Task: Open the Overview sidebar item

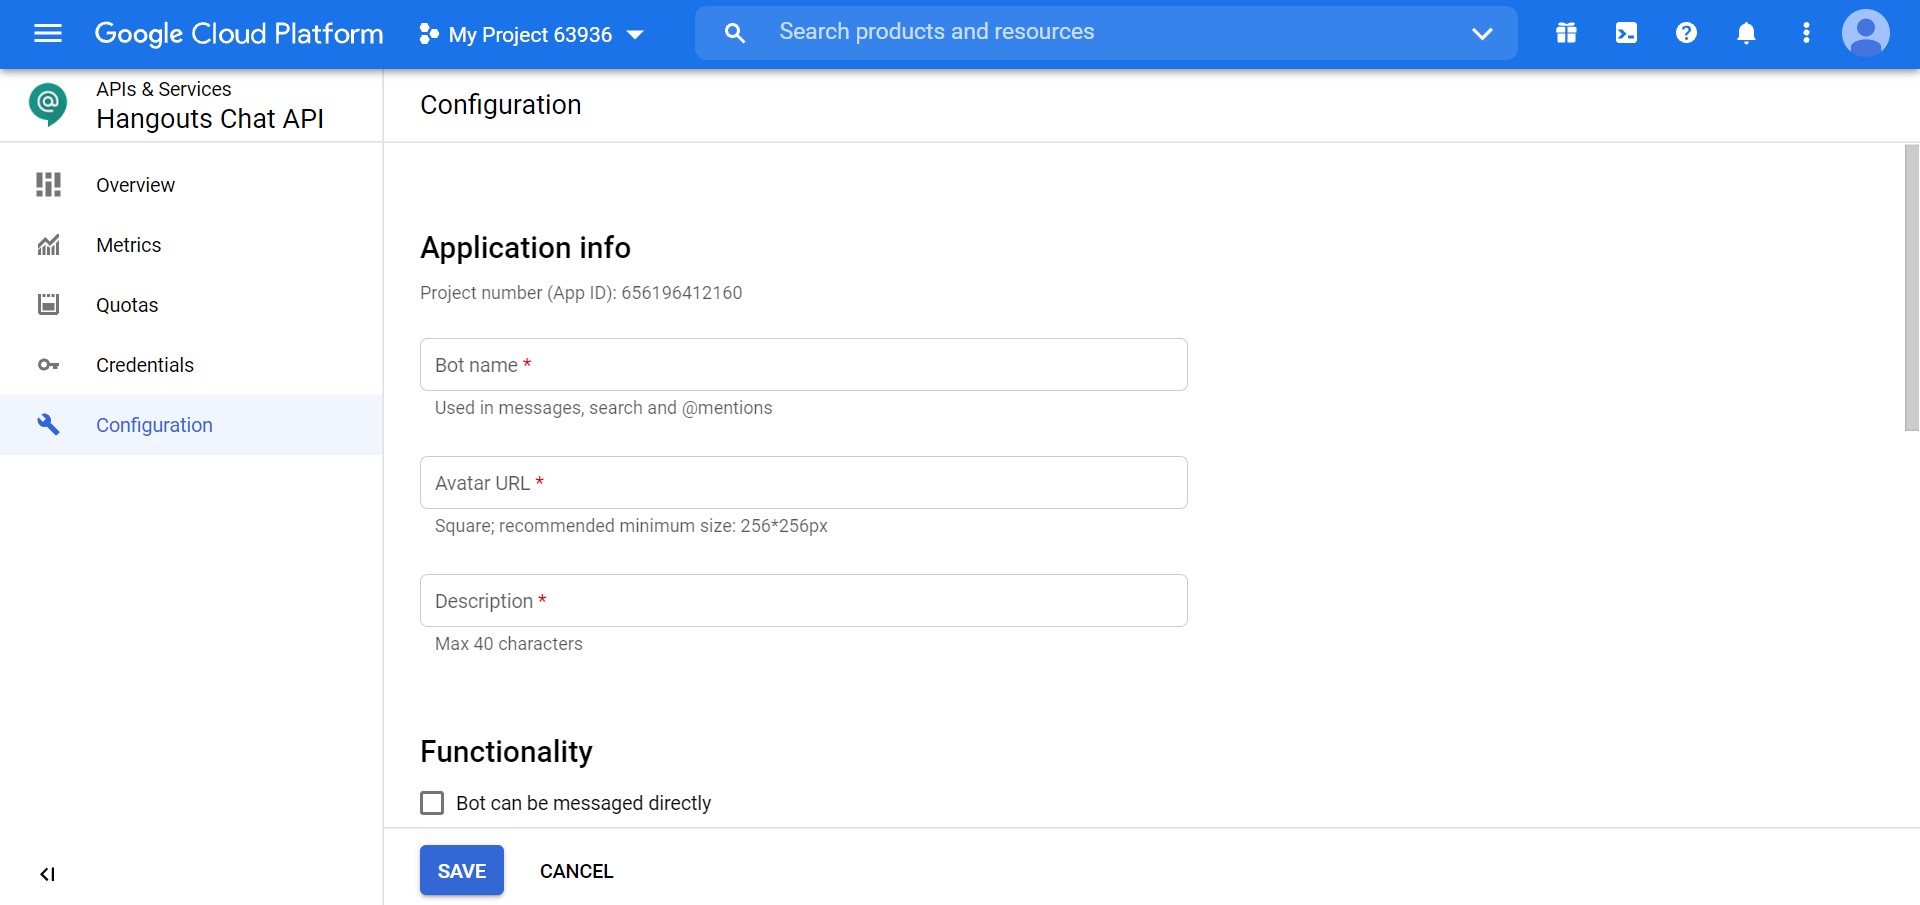Action: 191,185
